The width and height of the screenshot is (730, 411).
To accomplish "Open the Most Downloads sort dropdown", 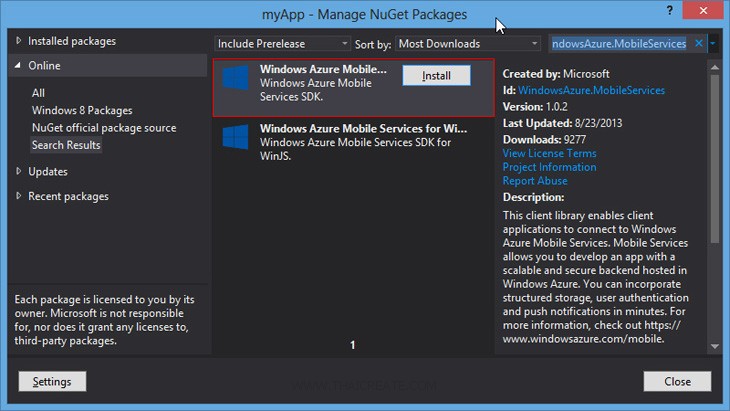I will (468, 44).
